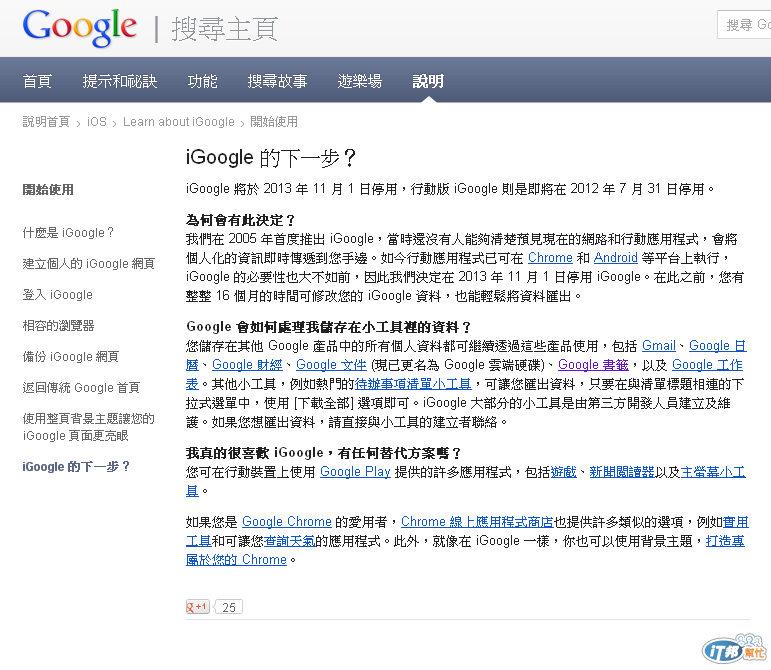Screen dimensions: 771x670
Task: Follow the Chrome link in the decision paragraph
Action: point(550,258)
